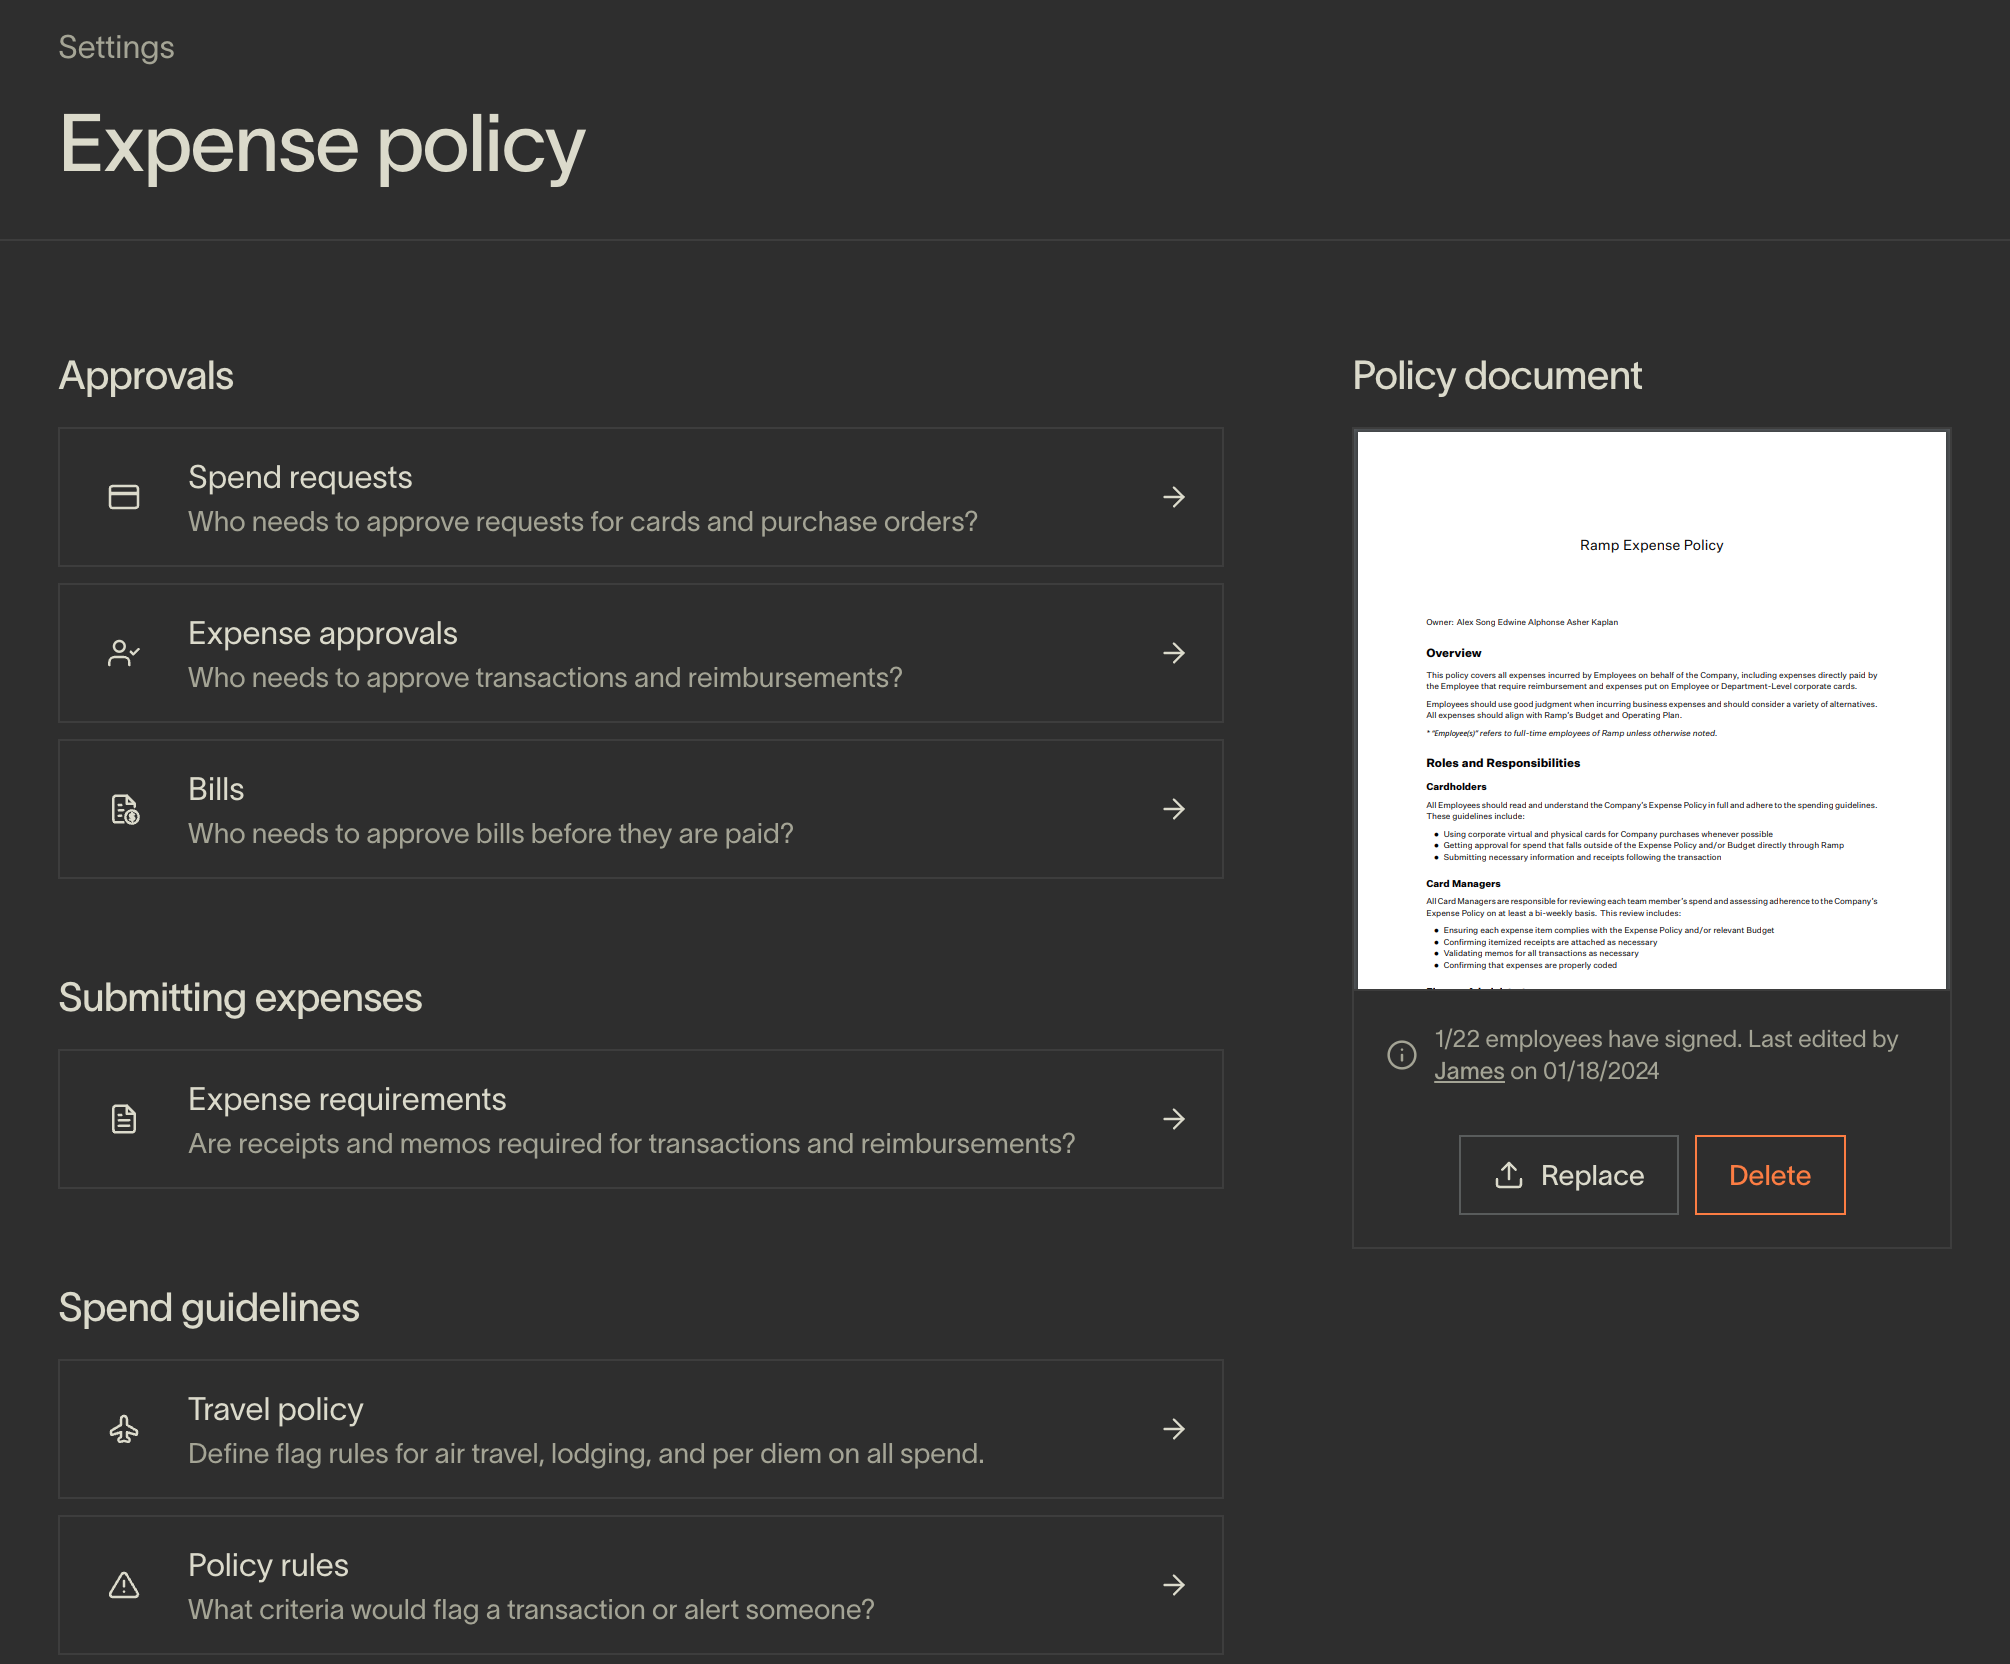This screenshot has width=2010, height=1664.
Task: Click the warning triangle icon beside Policy rules
Action: (x=123, y=1586)
